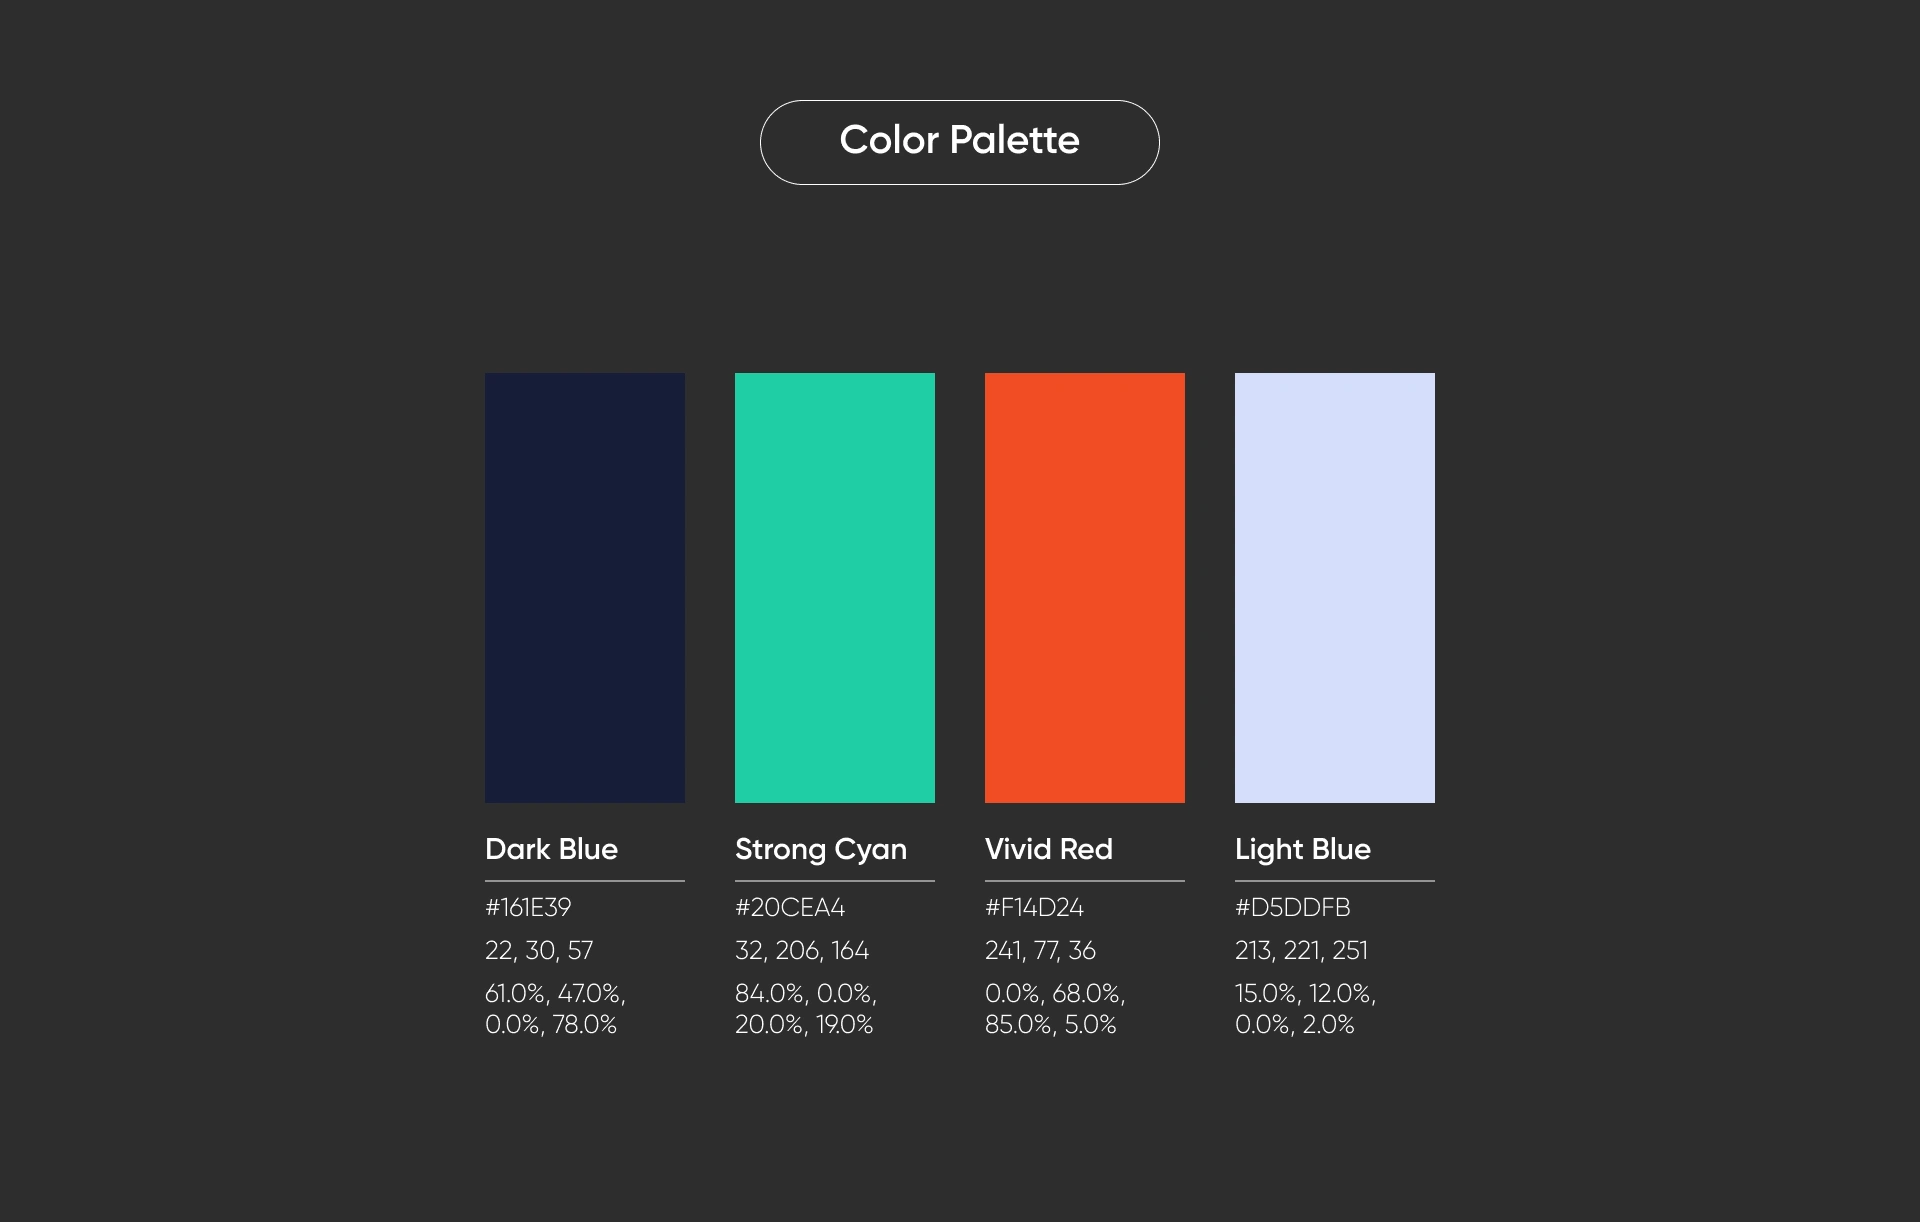Click hex code #F14D24
The height and width of the screenshot is (1222, 1920).
1034,907
